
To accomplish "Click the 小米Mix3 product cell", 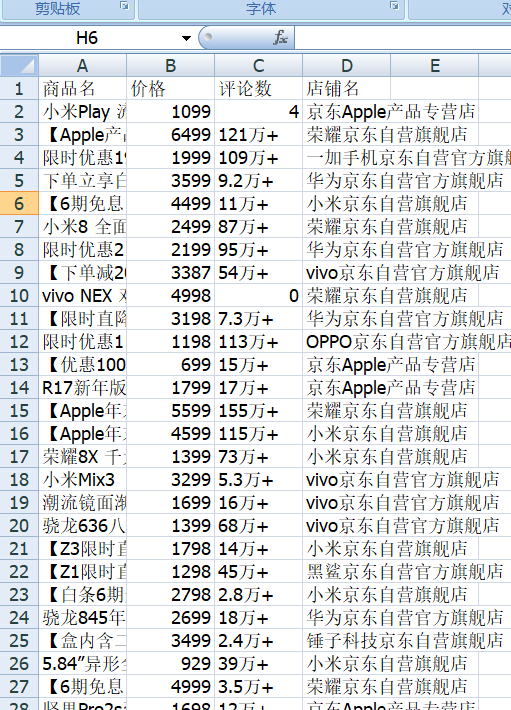I will pos(82,480).
